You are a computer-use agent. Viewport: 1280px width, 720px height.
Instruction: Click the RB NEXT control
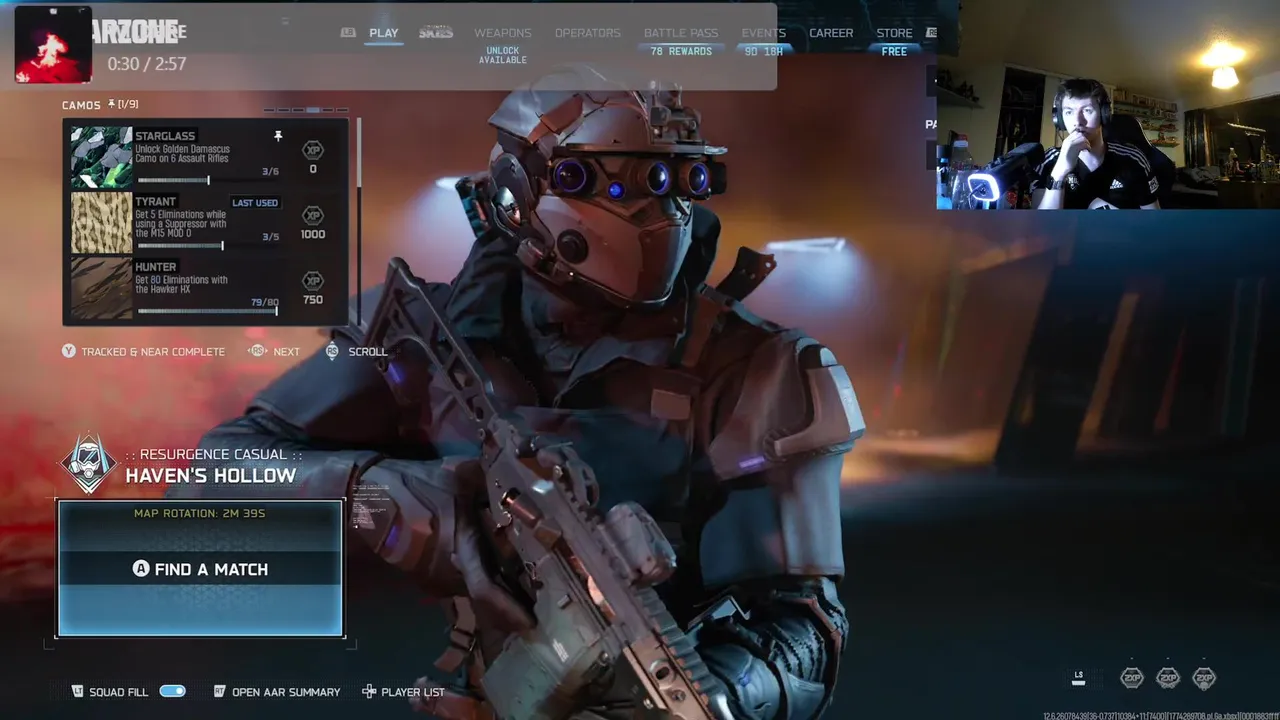point(275,351)
